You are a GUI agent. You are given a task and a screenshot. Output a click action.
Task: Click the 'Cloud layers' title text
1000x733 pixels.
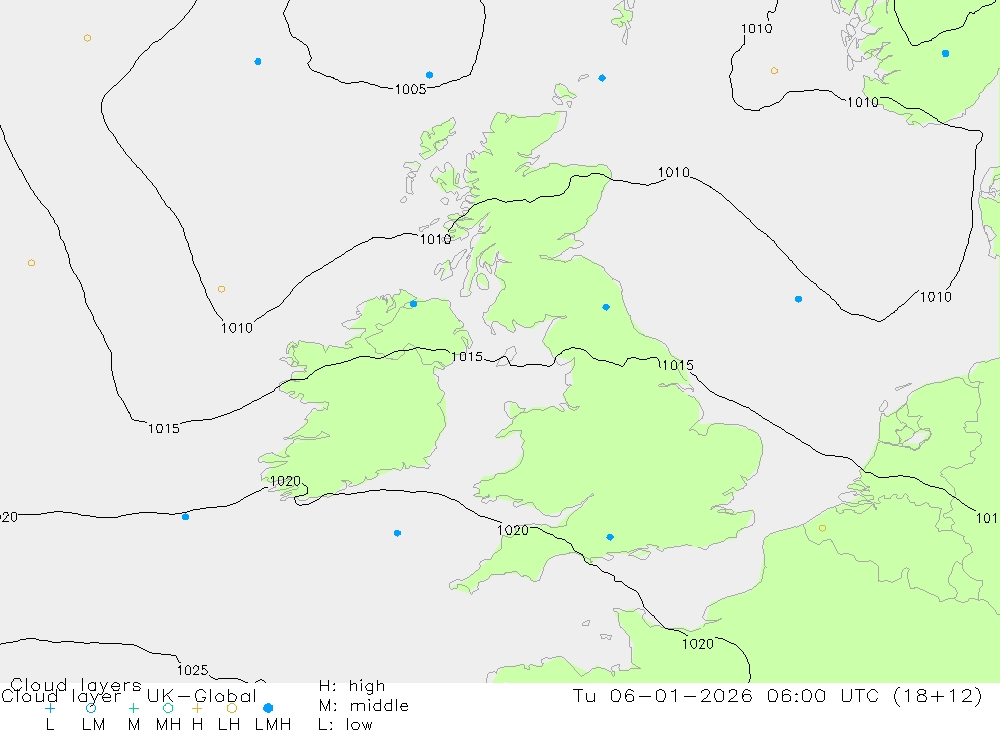(76, 685)
